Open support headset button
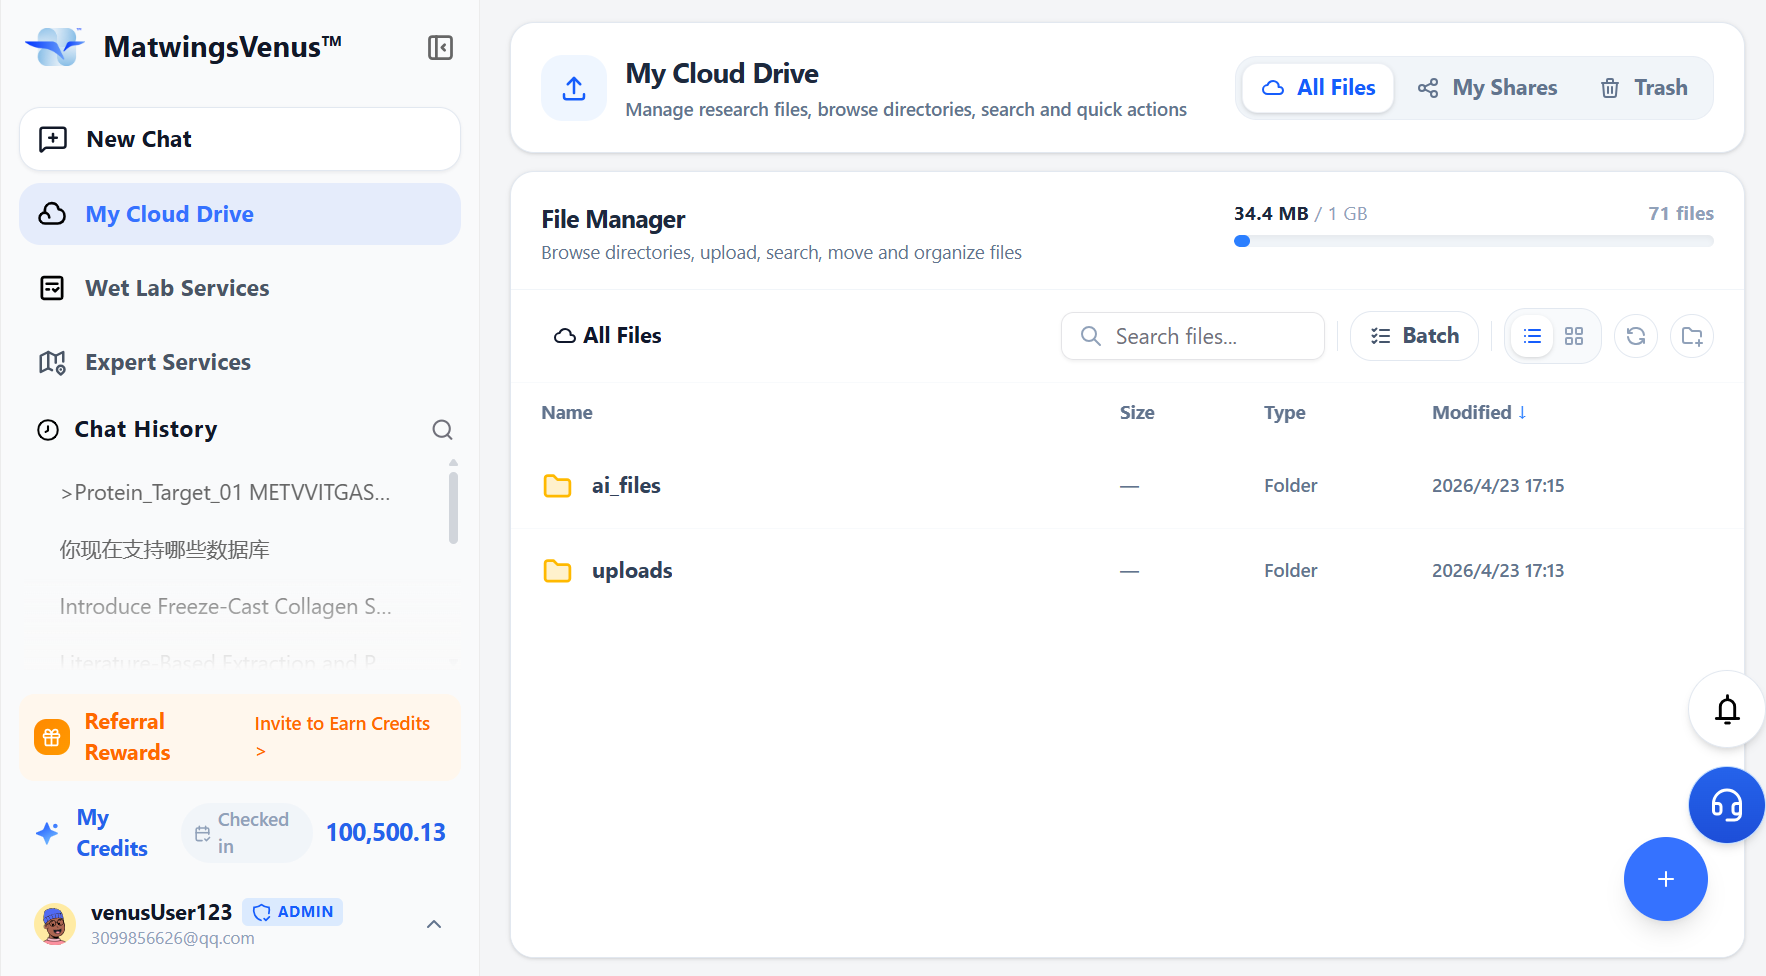This screenshot has width=1766, height=976. [x=1727, y=805]
